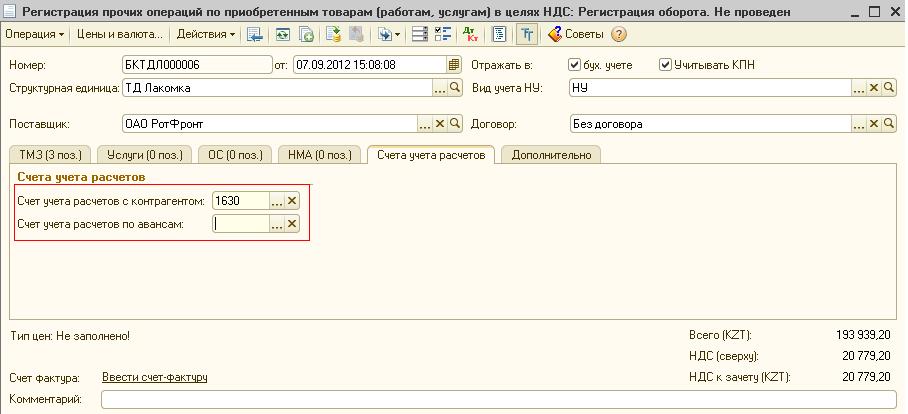The width and height of the screenshot is (908, 414).
Task: Toggle the бух. учете checkbox
Action: click(574, 65)
